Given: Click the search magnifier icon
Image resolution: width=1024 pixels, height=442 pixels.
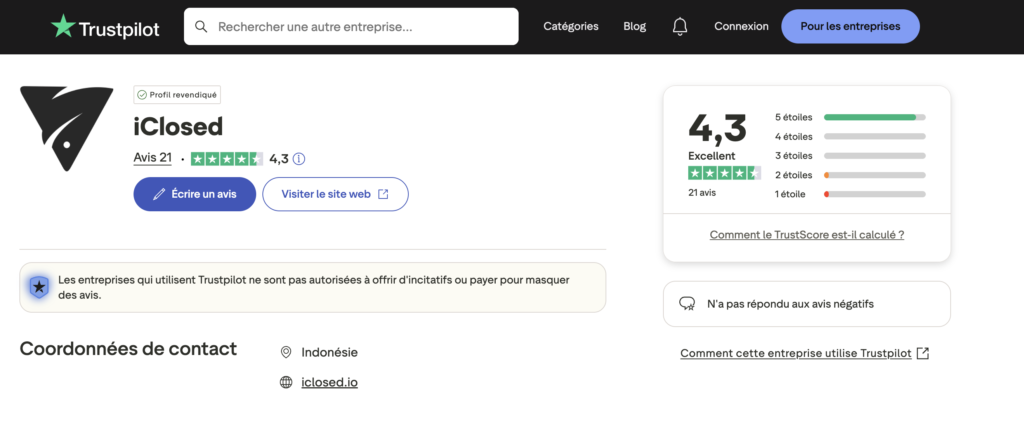Looking at the screenshot, I should point(202,27).
